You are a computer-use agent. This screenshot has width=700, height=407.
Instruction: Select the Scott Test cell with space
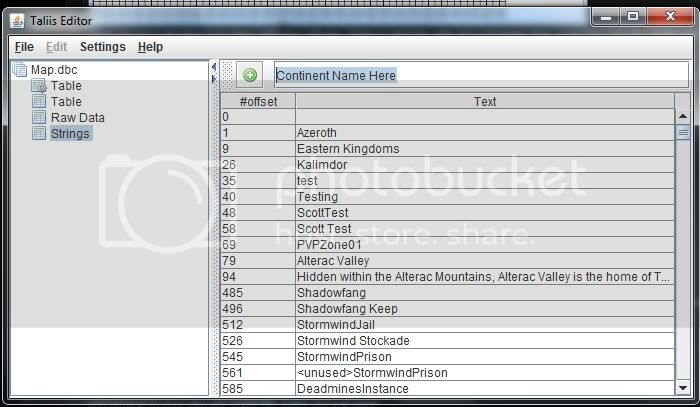point(485,229)
